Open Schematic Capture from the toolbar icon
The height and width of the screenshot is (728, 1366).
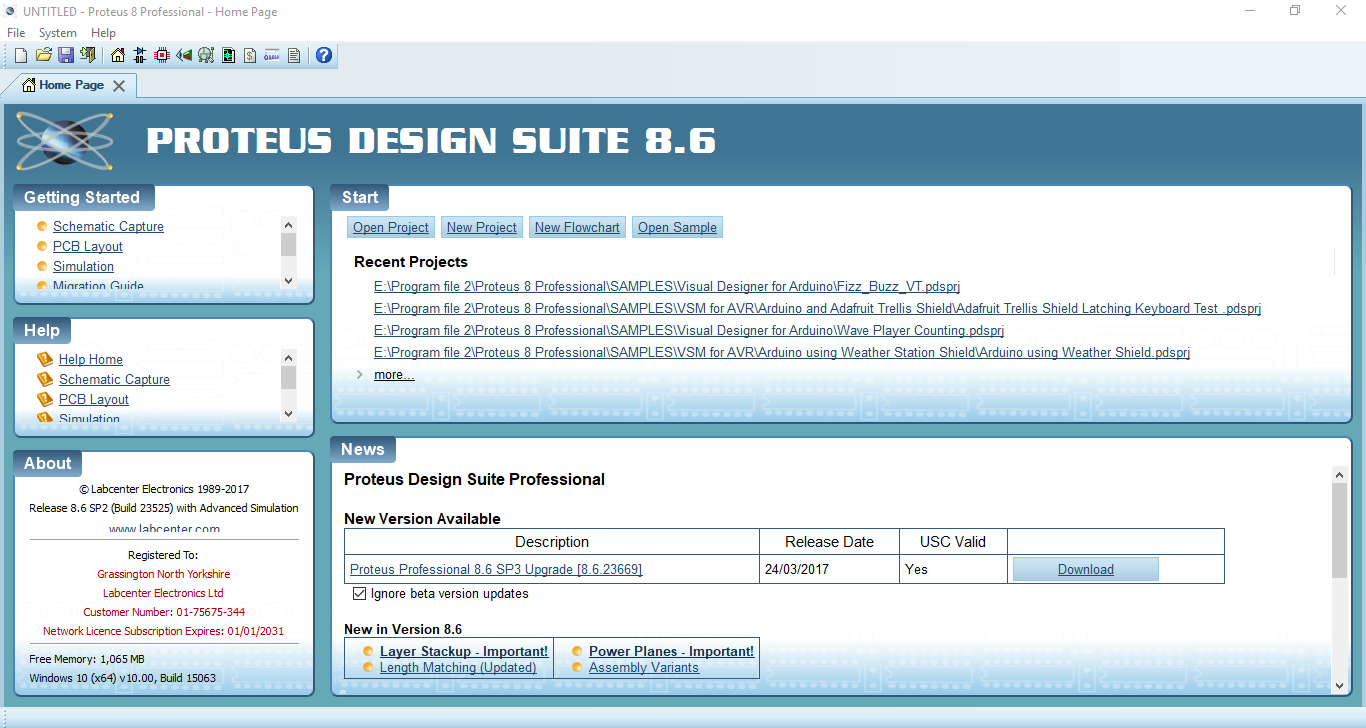140,55
